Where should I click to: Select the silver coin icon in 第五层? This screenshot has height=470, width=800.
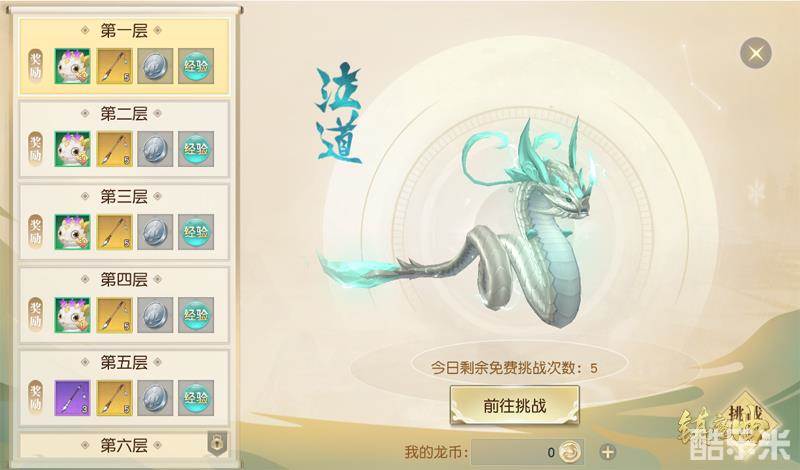[x=155, y=398]
